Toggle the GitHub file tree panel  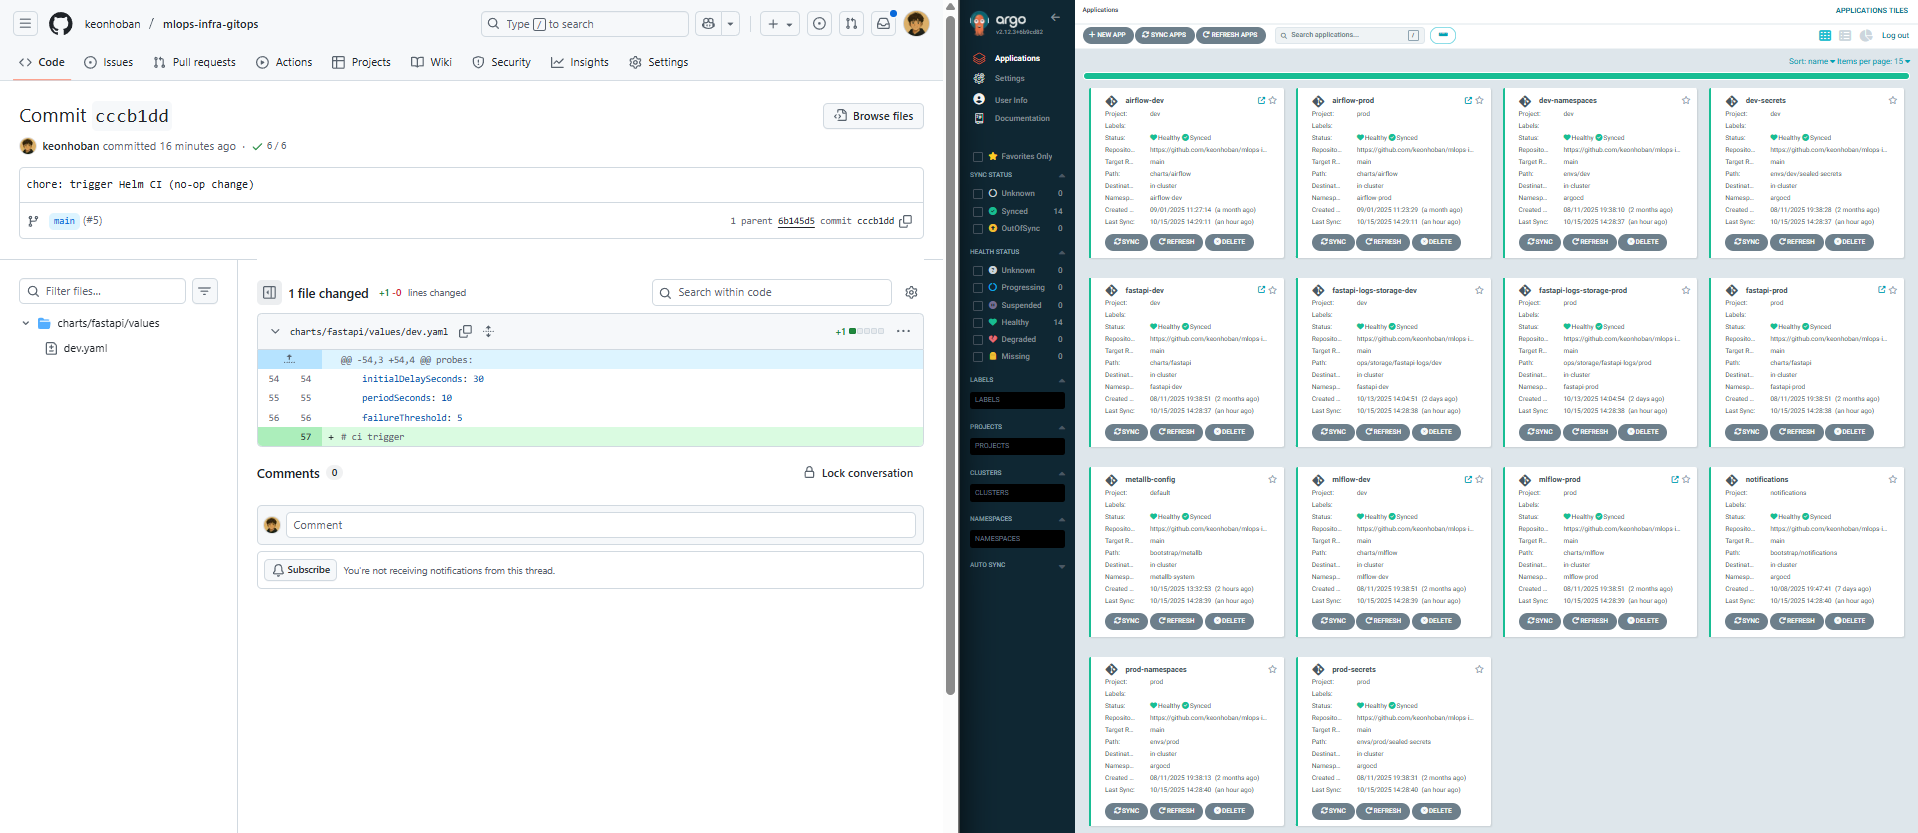tap(269, 292)
